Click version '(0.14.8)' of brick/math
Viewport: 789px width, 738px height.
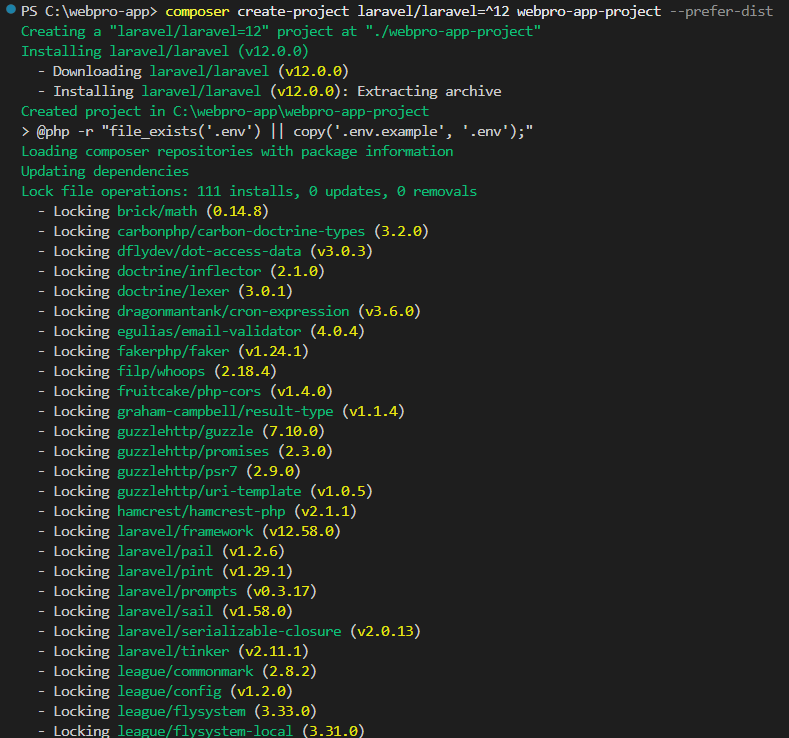tap(238, 211)
